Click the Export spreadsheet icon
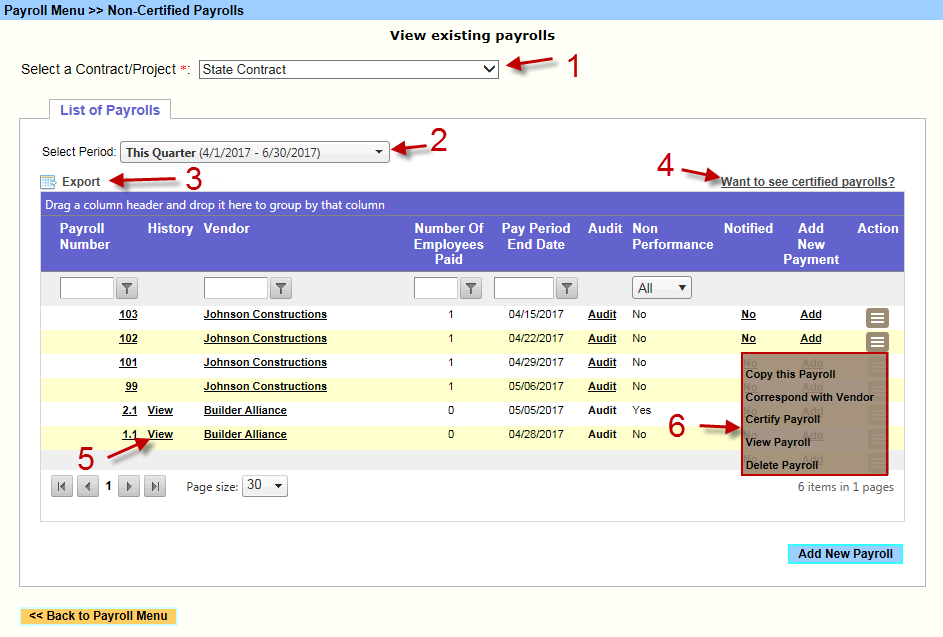 (x=48, y=182)
